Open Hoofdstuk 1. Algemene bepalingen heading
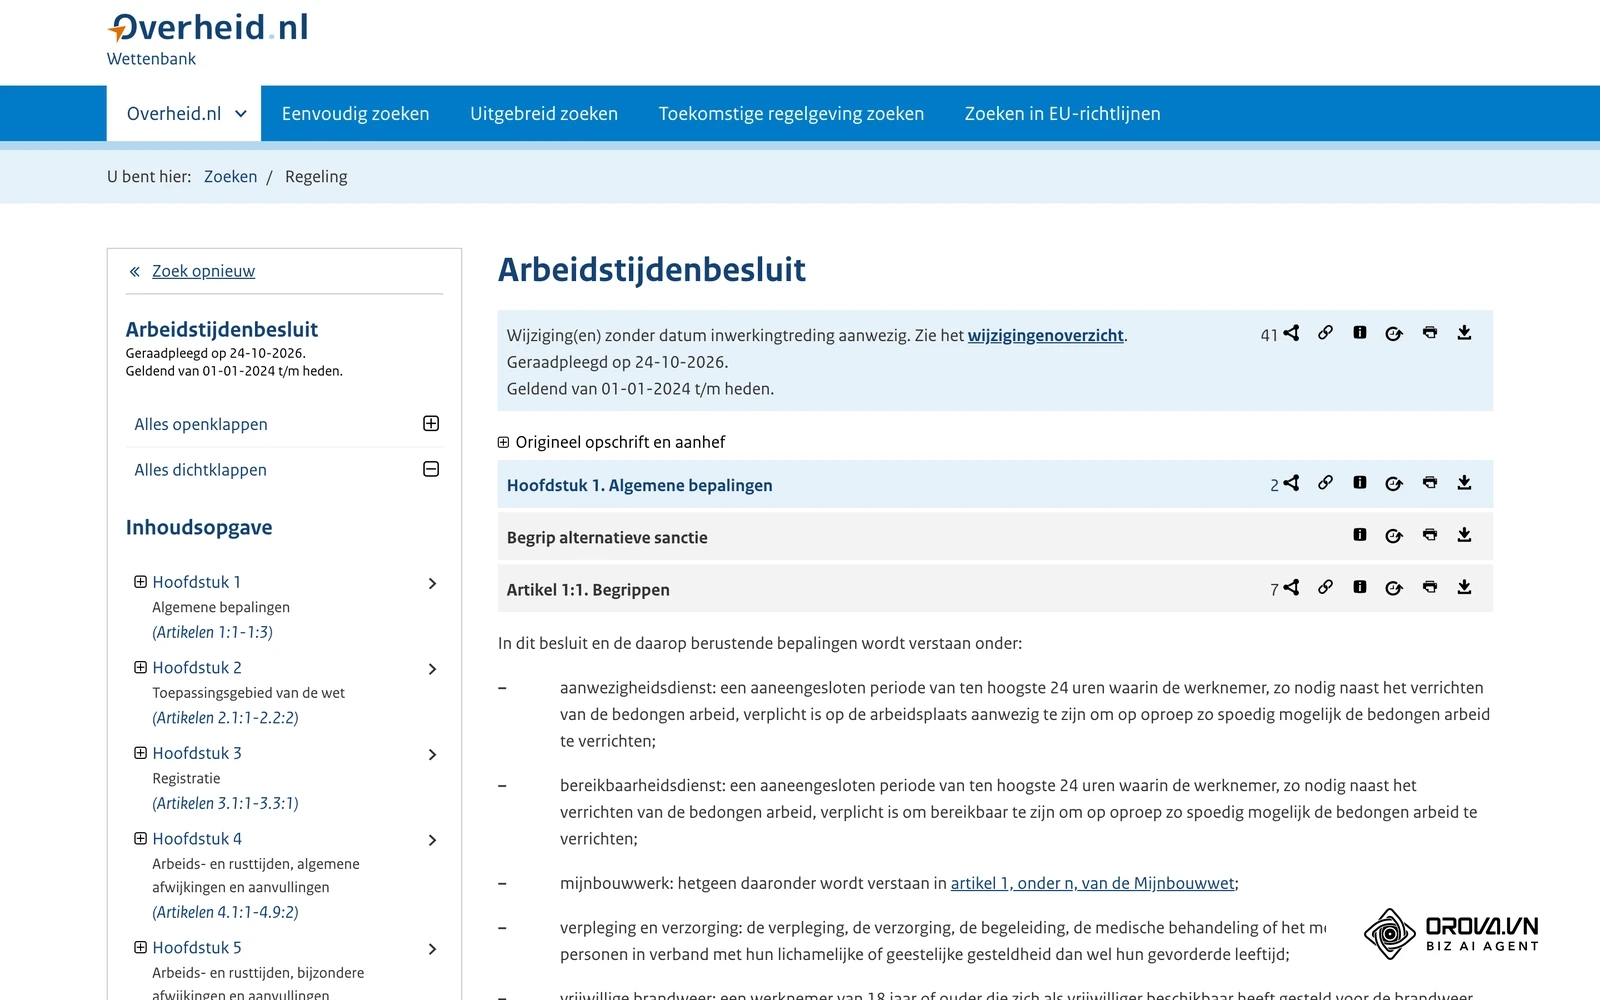Screen dimensions: 1600x1000 click(639, 485)
